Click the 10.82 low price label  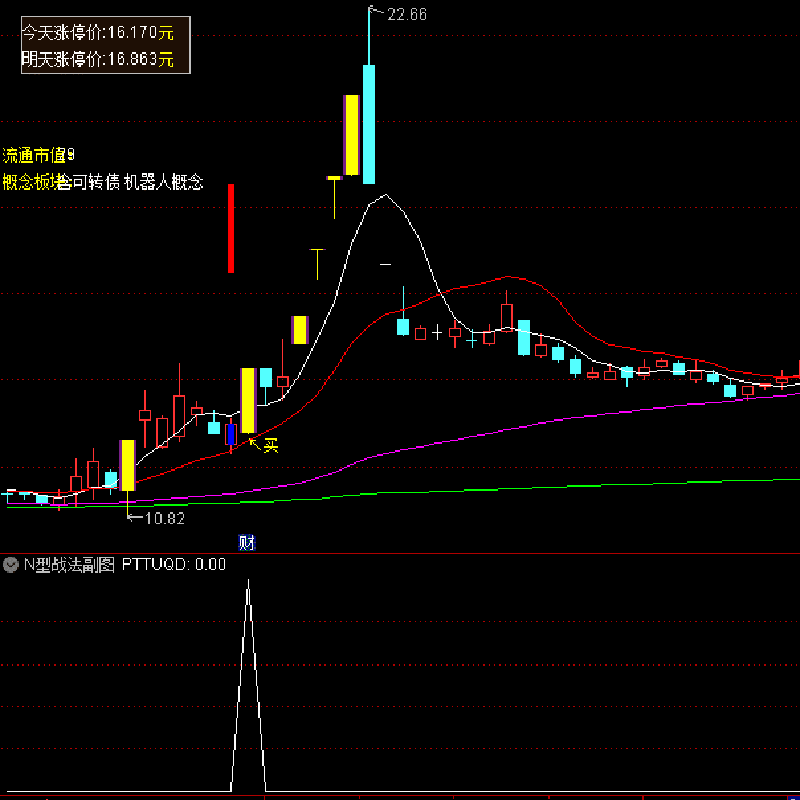tap(164, 518)
